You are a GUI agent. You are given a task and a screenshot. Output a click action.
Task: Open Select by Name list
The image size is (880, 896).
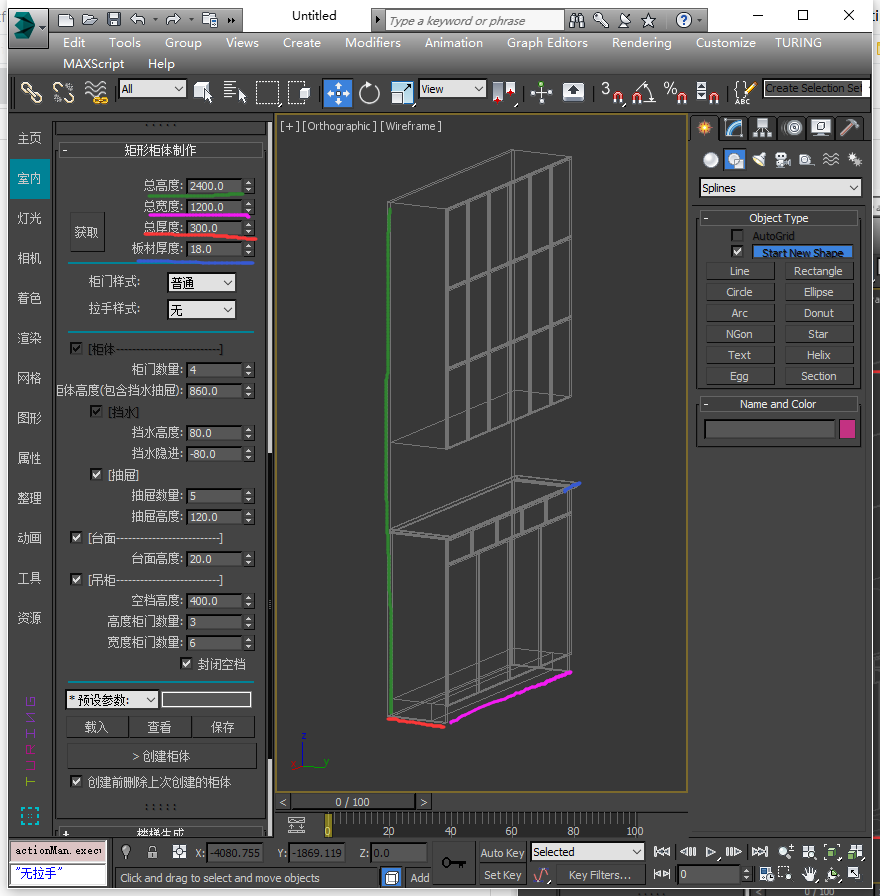(x=234, y=93)
